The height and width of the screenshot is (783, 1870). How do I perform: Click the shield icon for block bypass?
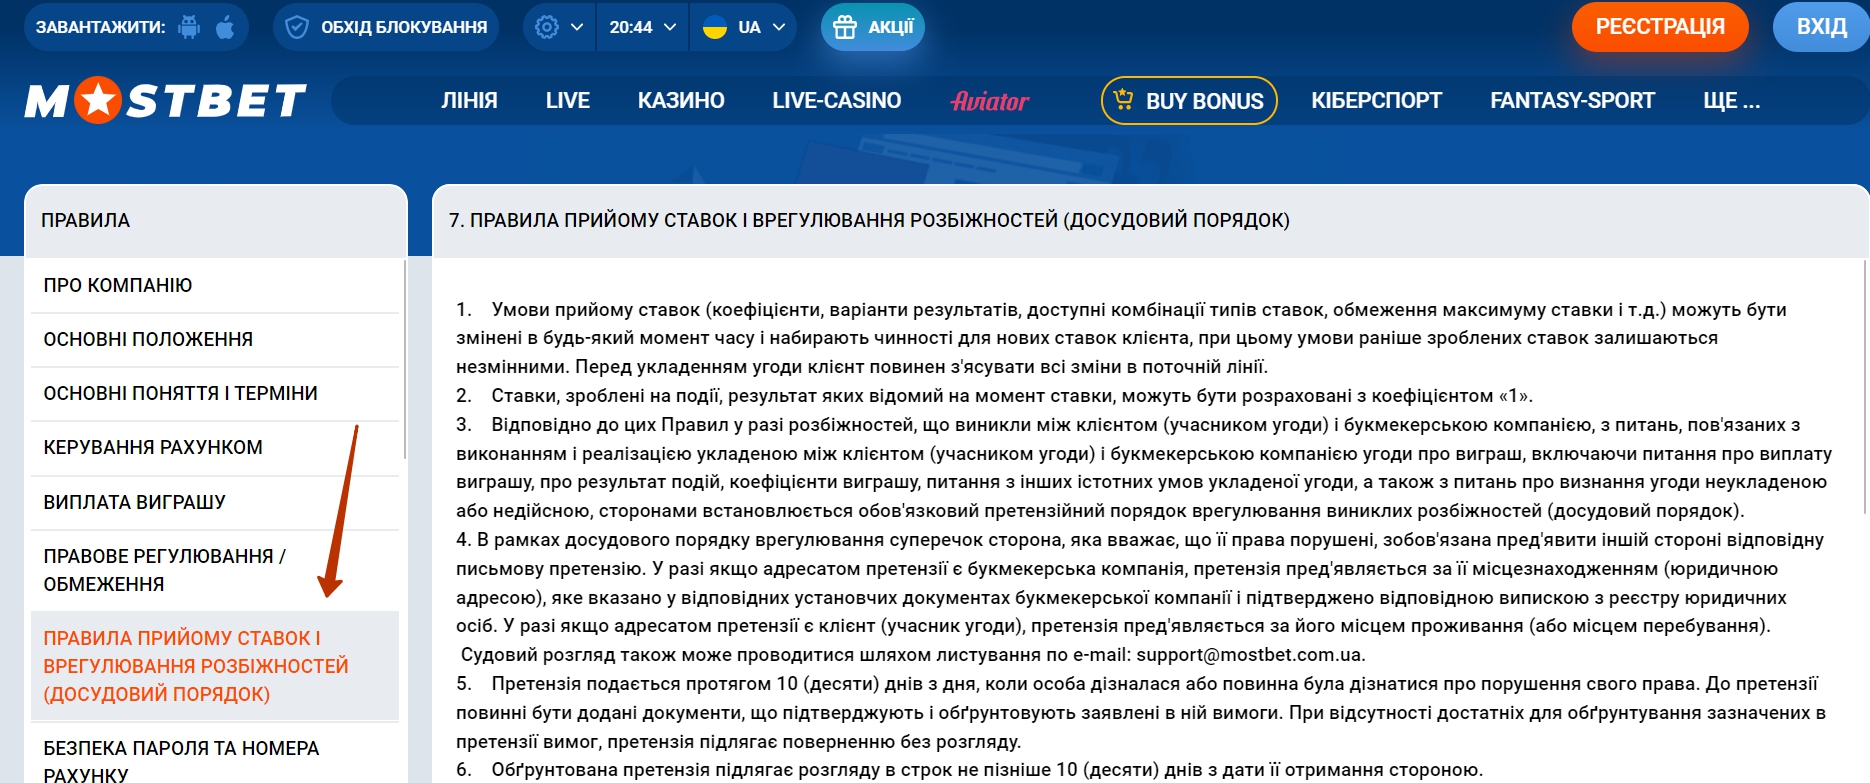point(297,27)
